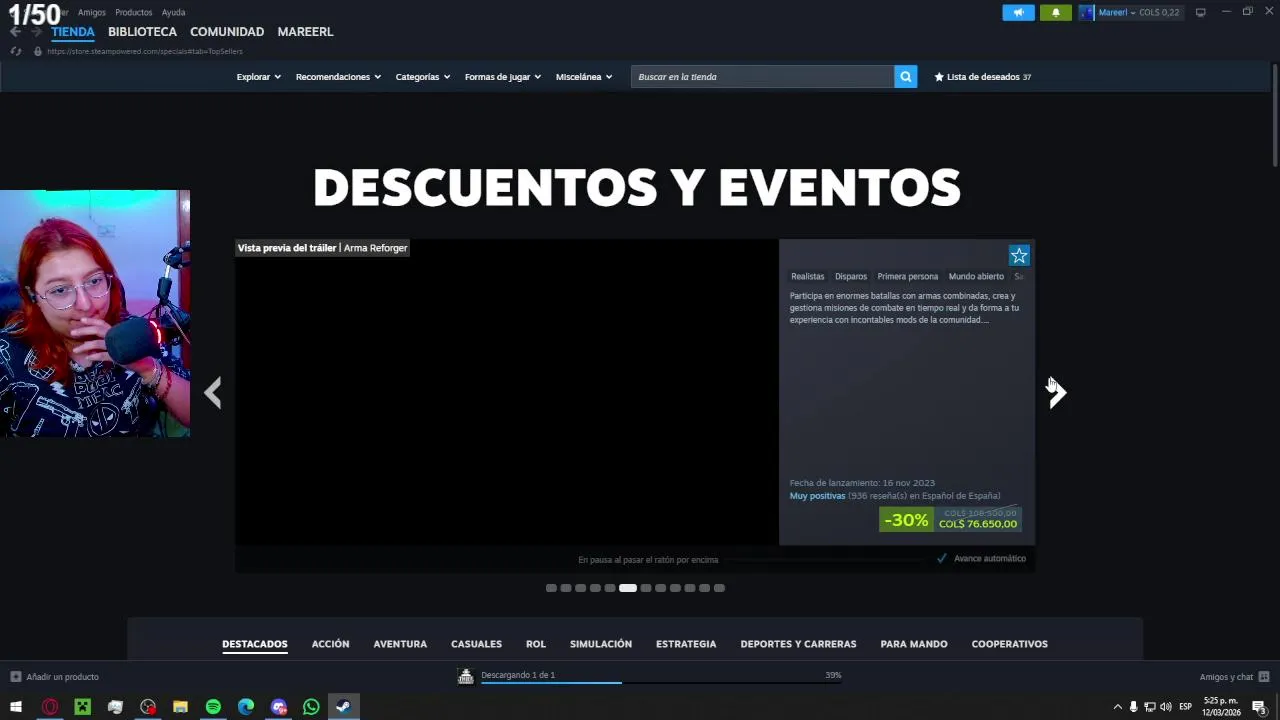Screen dimensions: 1280x720
Task: Open the Windows notification center
Action: 1259,707
